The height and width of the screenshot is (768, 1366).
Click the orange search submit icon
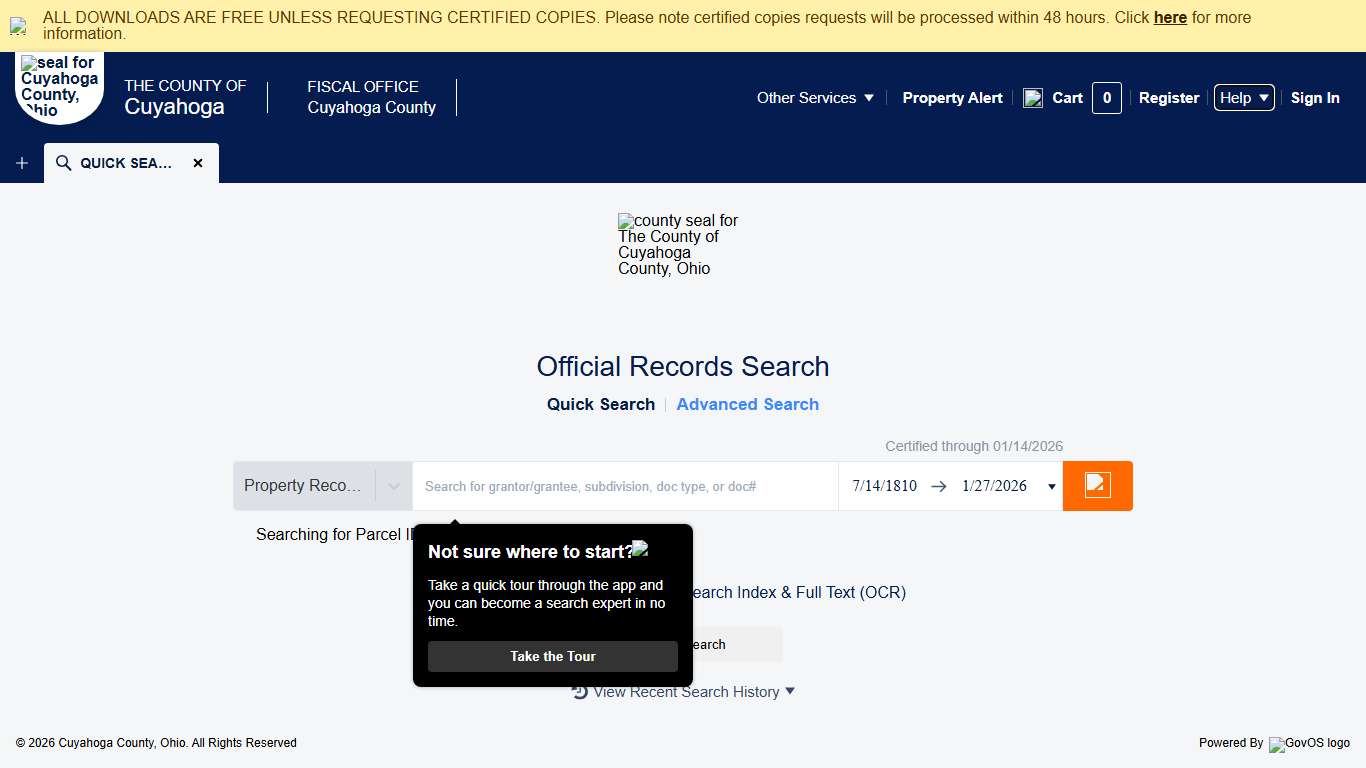pos(1097,485)
